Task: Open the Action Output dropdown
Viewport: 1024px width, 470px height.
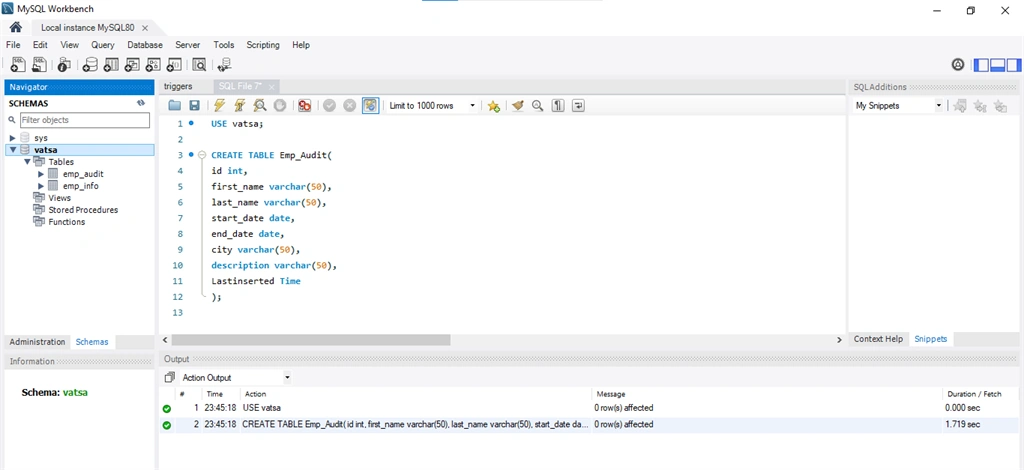Action: (x=236, y=377)
